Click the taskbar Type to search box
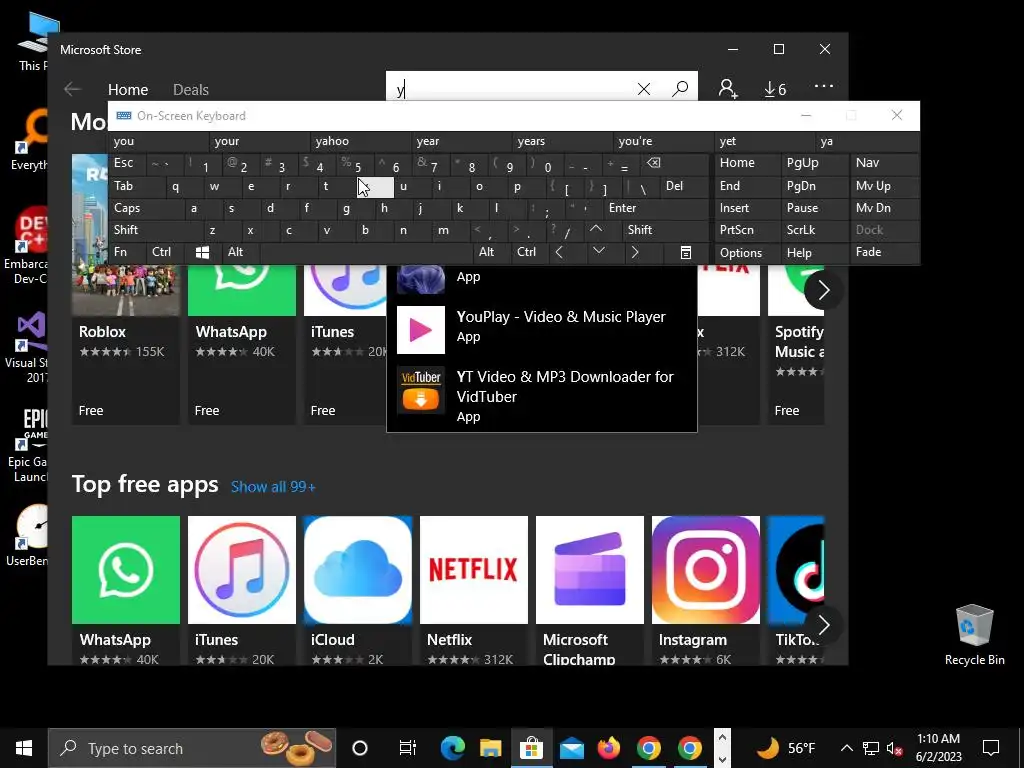The image size is (1024, 768). [x=192, y=748]
